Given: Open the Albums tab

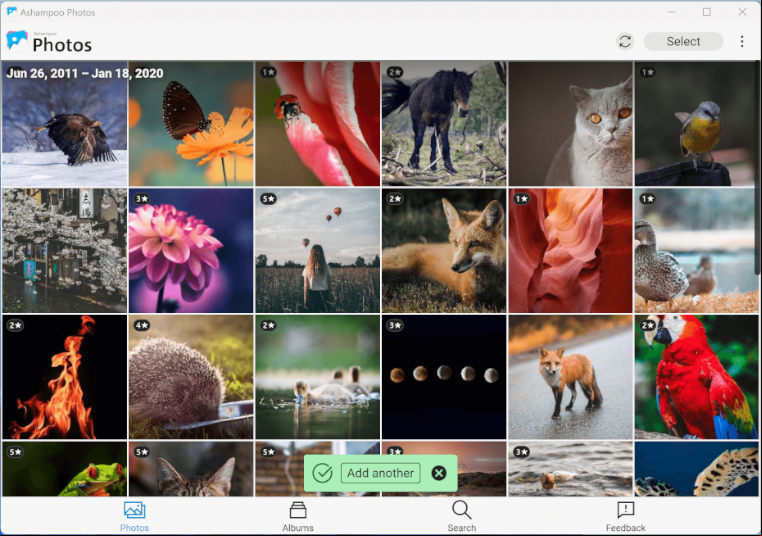Looking at the screenshot, I should pos(298,517).
